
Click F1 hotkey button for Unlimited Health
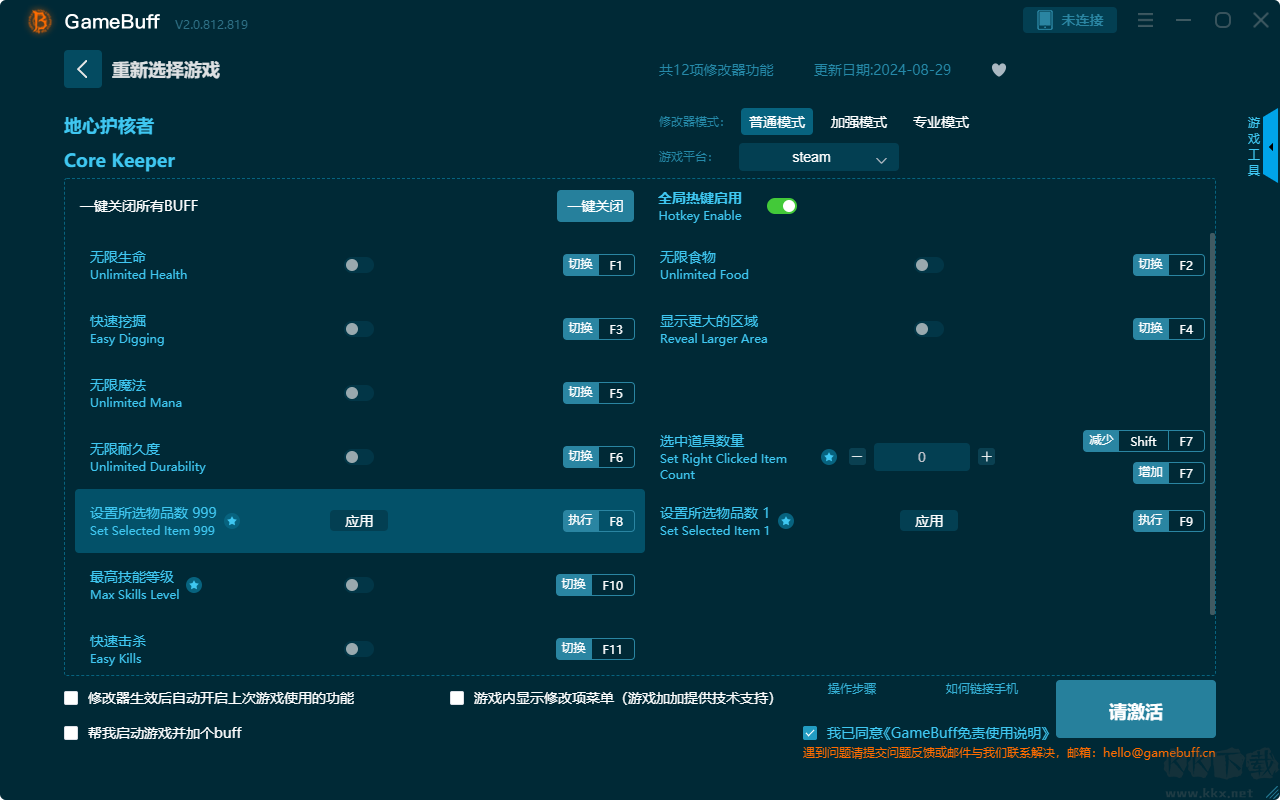click(599, 265)
